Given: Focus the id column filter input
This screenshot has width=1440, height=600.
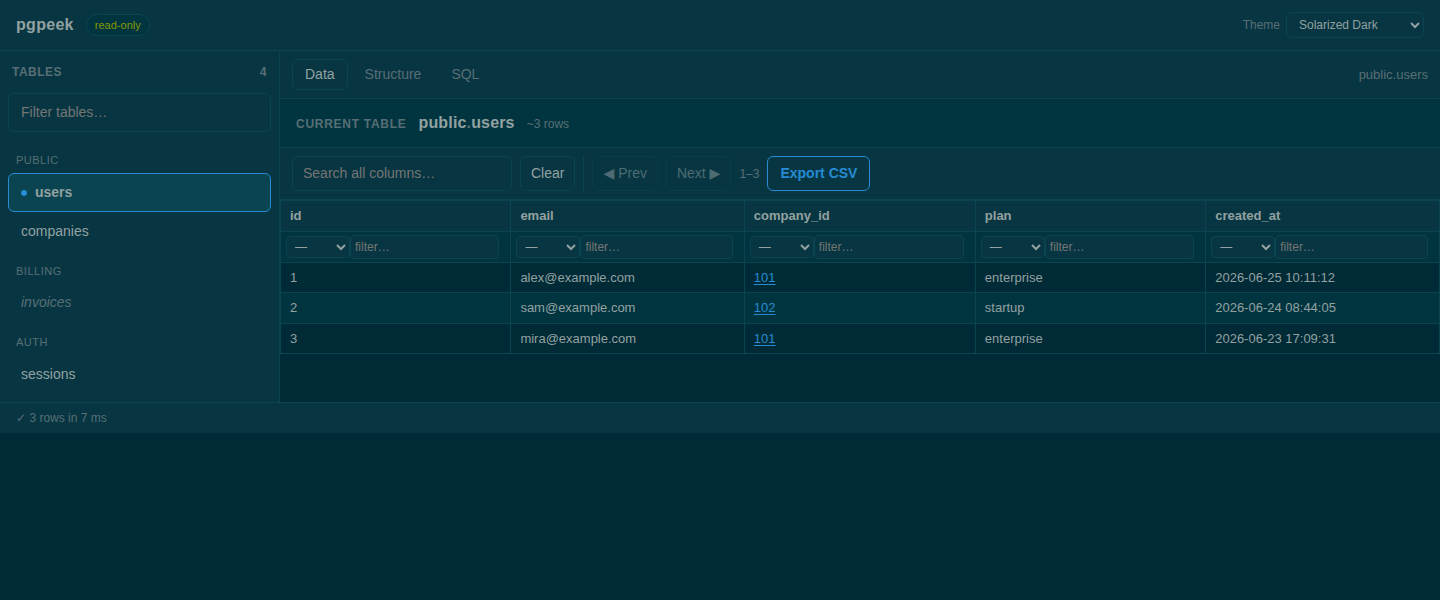Looking at the screenshot, I should tap(424, 247).
